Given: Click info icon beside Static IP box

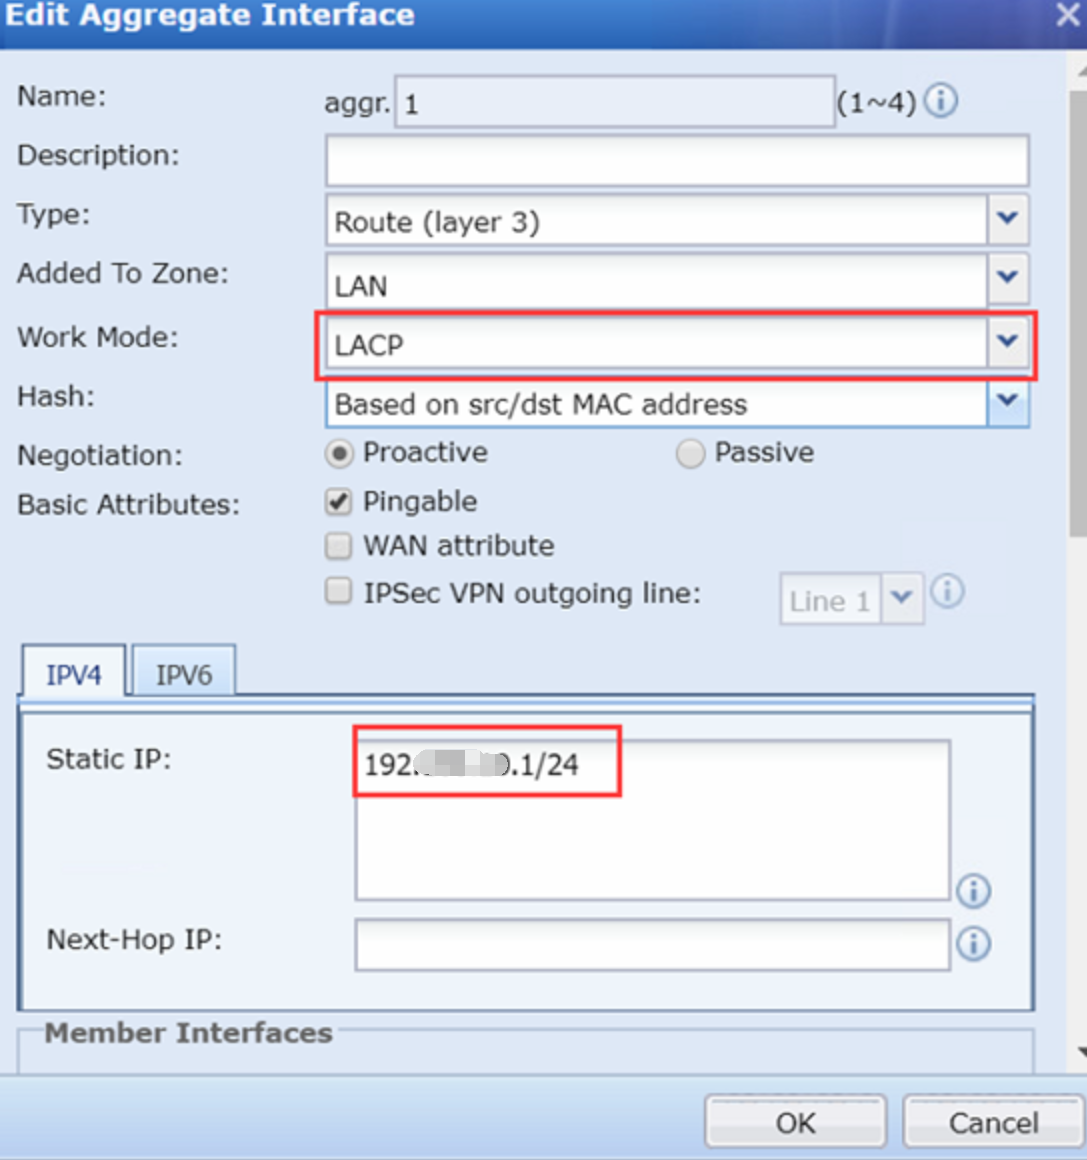Looking at the screenshot, I should 973,891.
